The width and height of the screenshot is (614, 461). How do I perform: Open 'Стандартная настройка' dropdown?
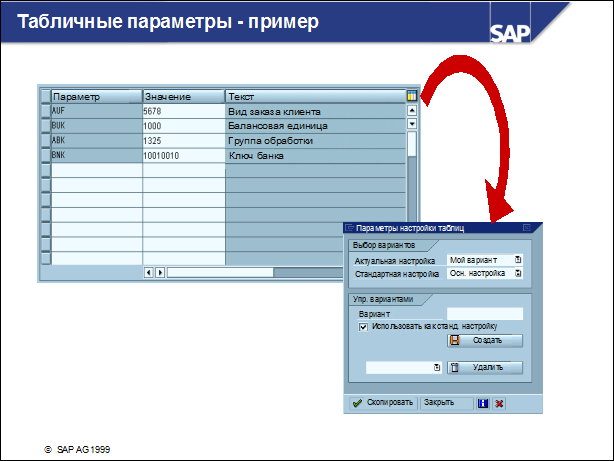(x=518, y=272)
